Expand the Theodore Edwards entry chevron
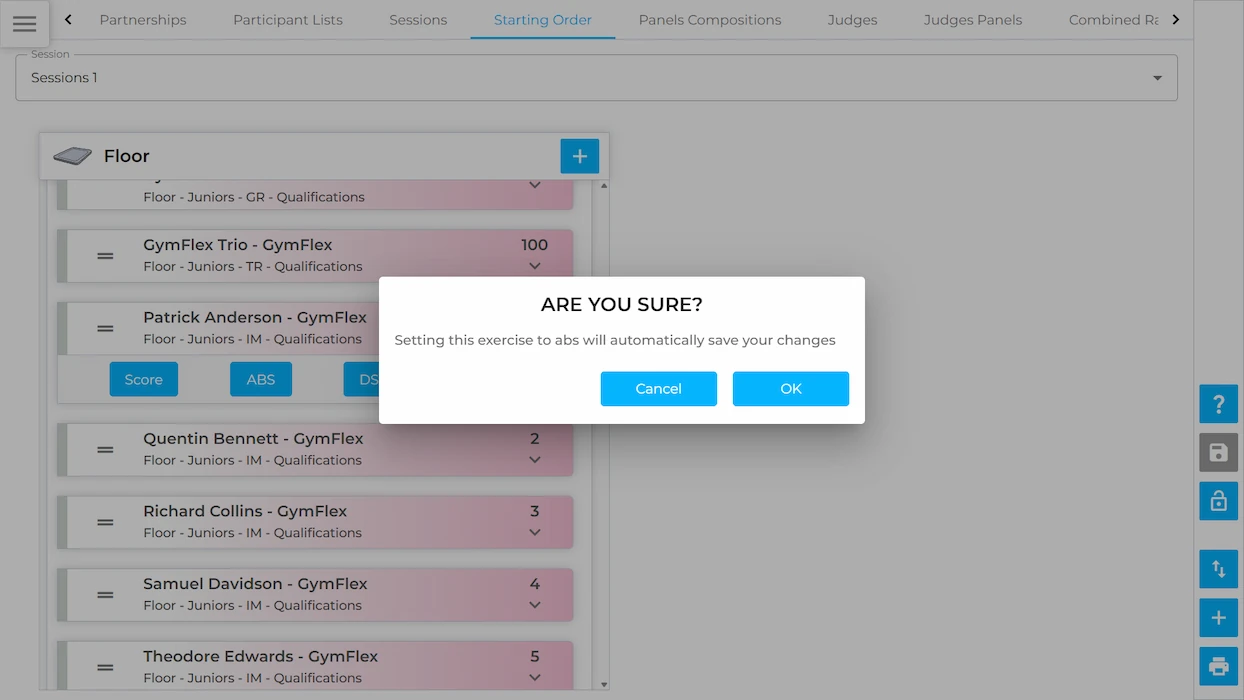The width and height of the screenshot is (1244, 700). tap(535, 677)
